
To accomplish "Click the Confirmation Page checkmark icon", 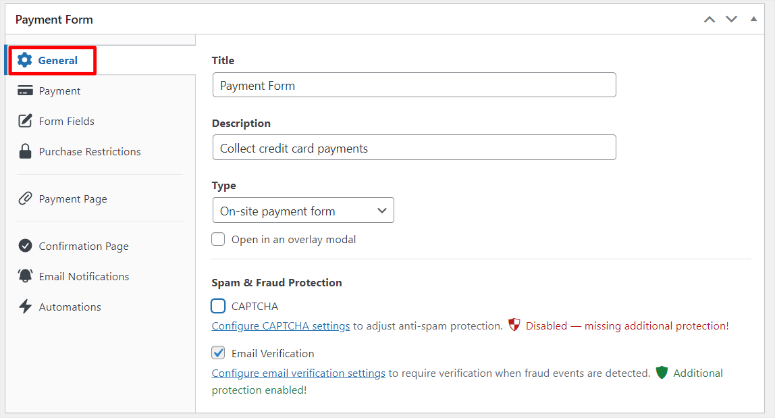I will 25,246.
